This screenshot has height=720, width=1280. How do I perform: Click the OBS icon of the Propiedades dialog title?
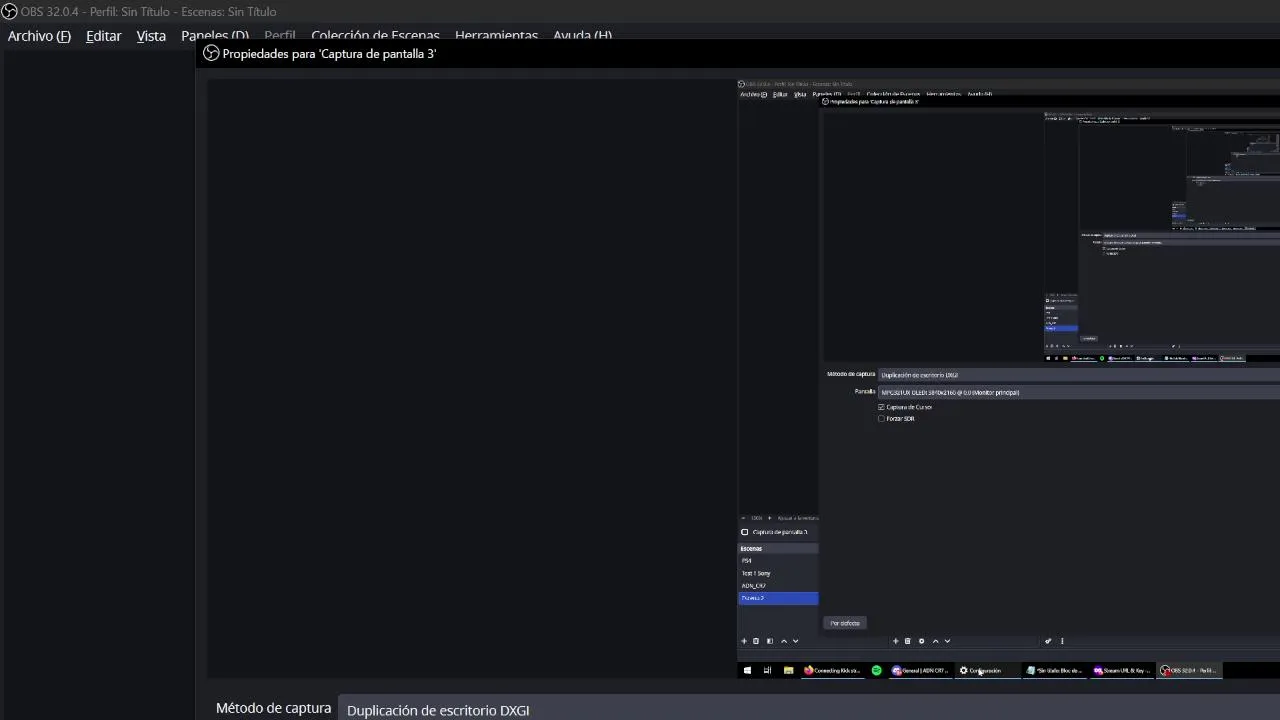pos(211,53)
